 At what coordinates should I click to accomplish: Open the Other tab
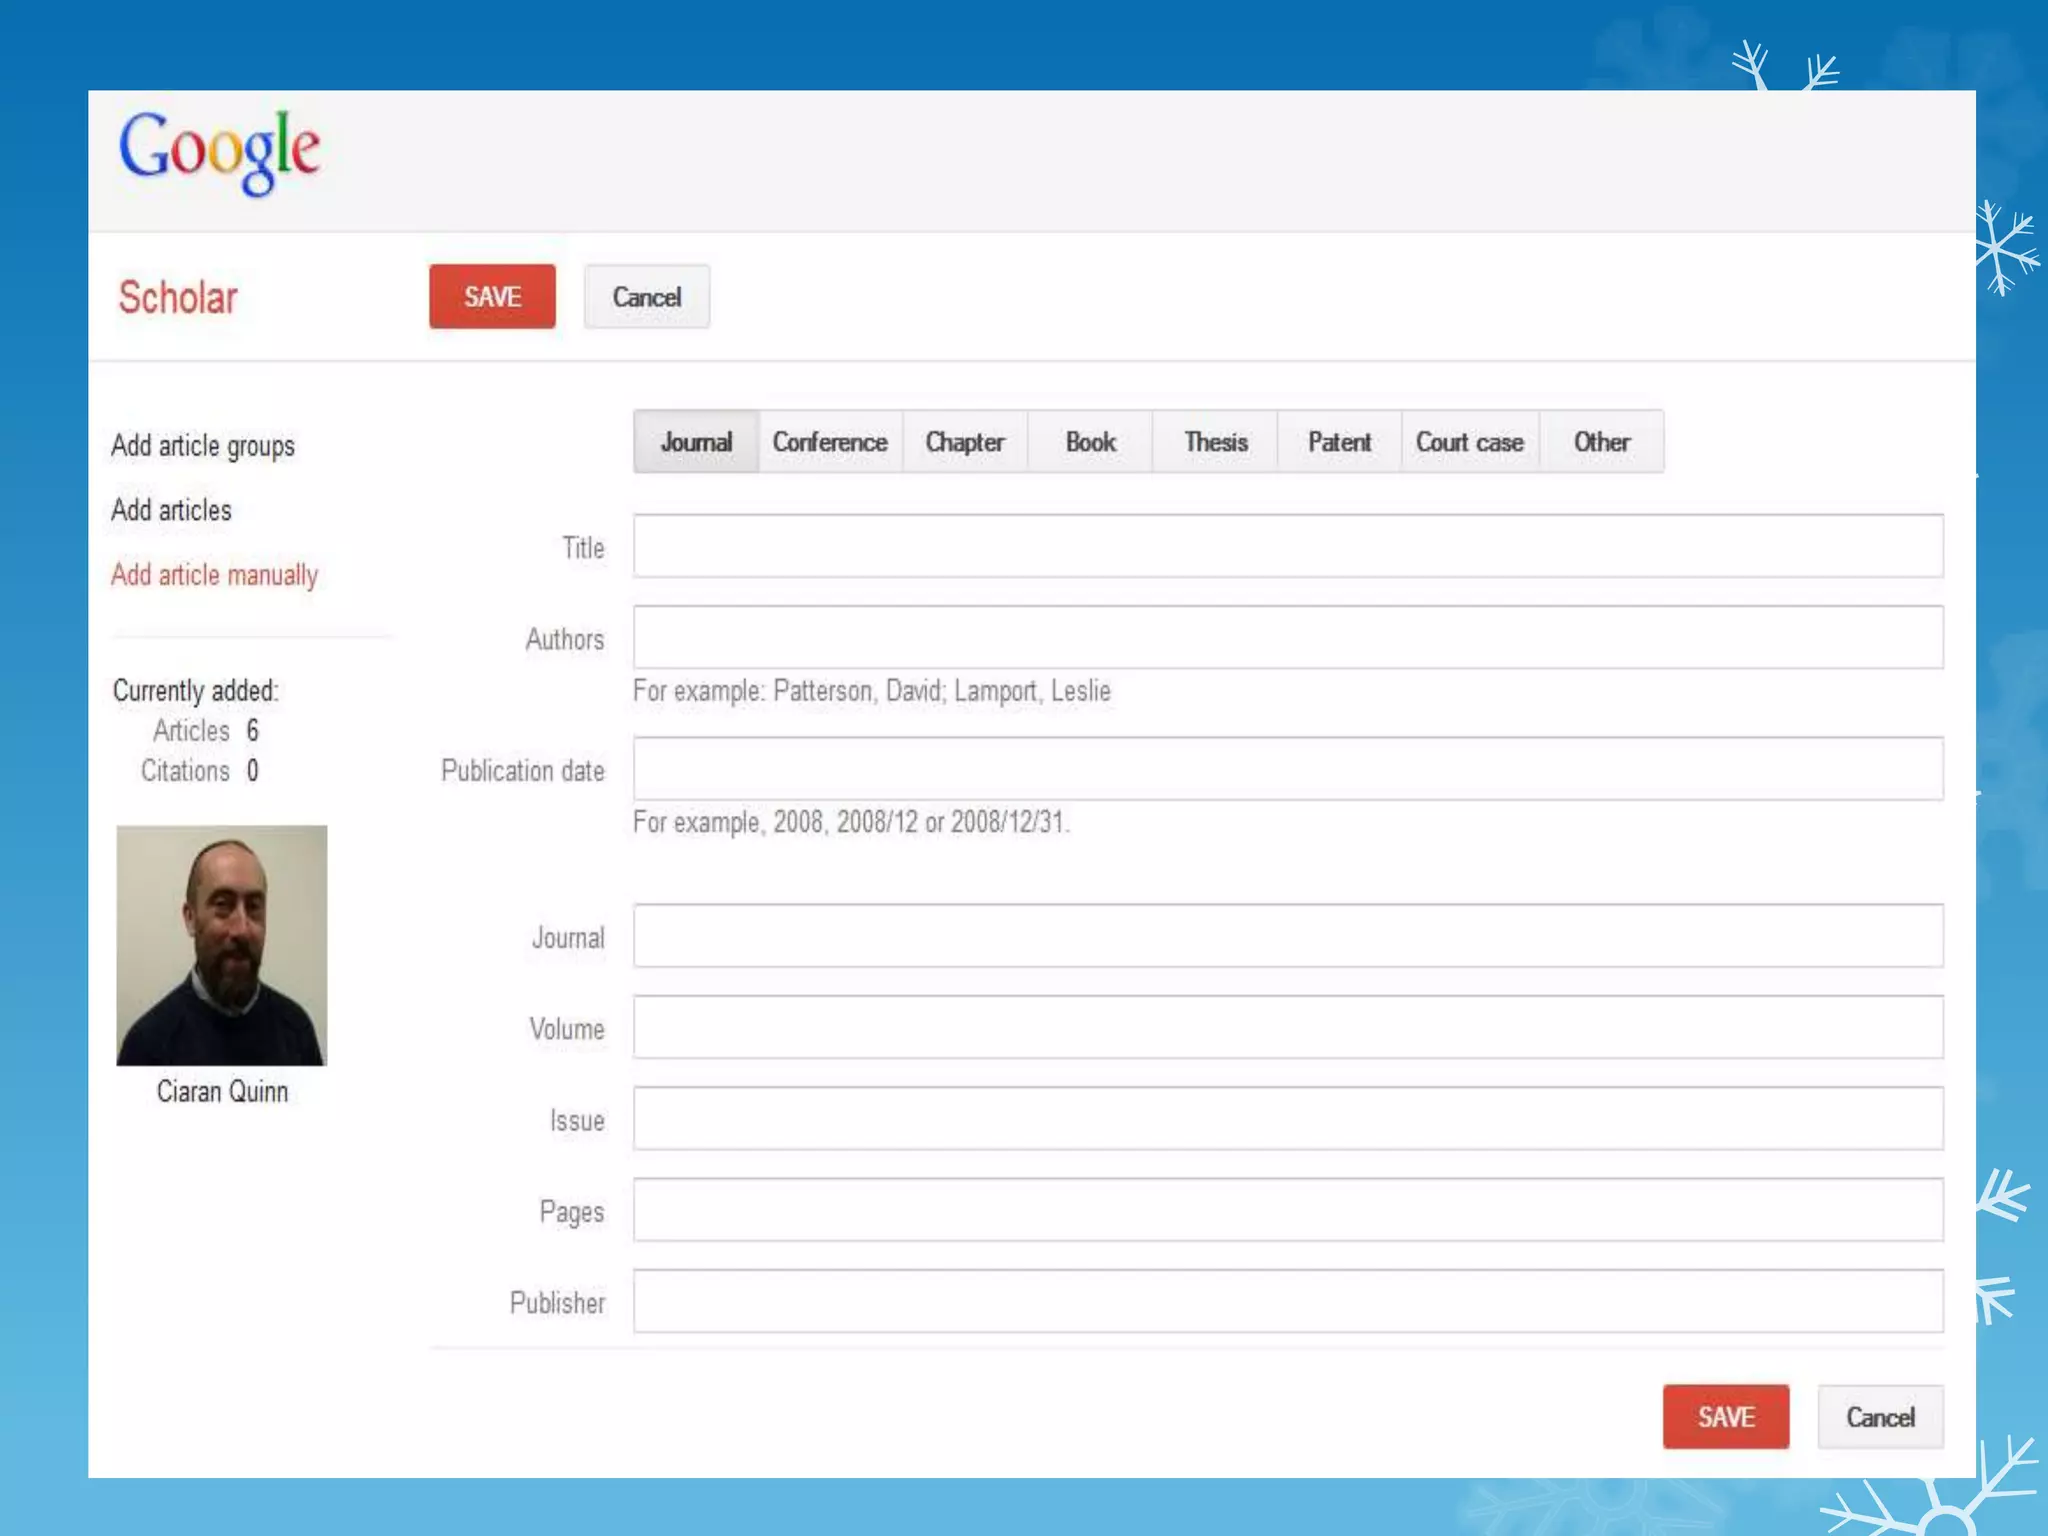pos(1601,442)
